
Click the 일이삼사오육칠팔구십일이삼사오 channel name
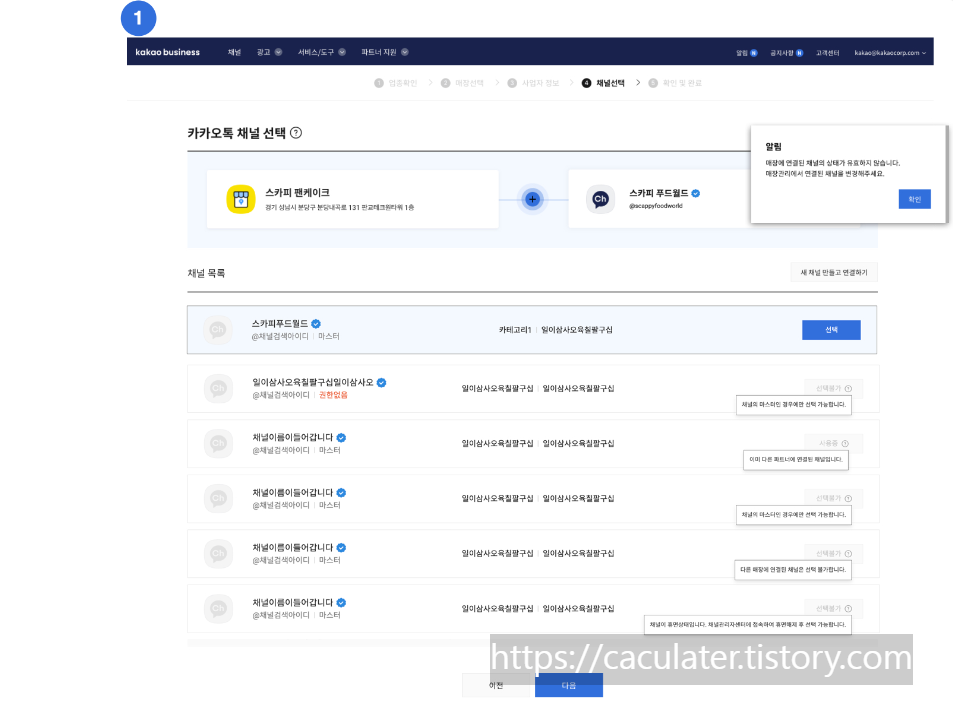point(313,382)
